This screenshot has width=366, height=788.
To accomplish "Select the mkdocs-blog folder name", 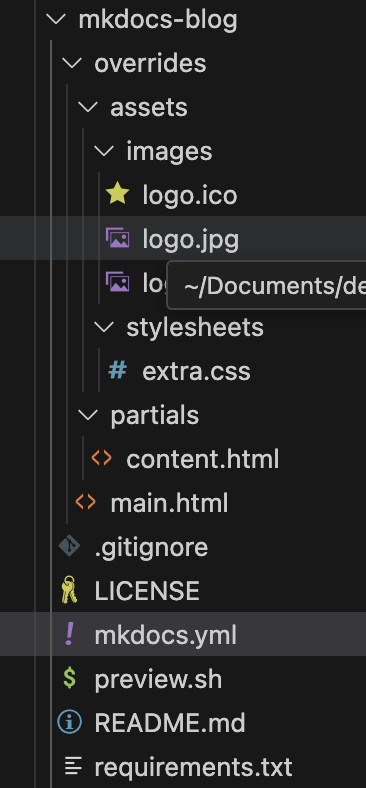I will pyautogui.click(x=158, y=20).
